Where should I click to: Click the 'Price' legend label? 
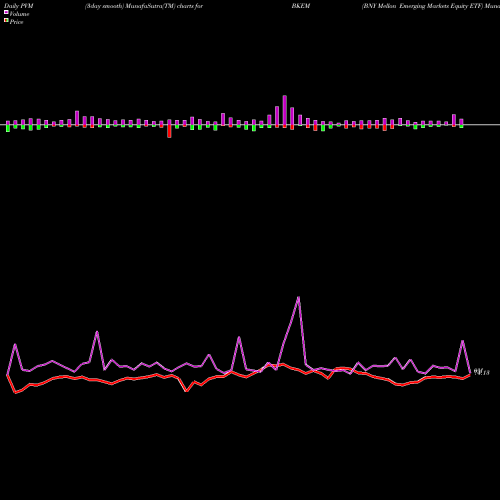coord(16,22)
